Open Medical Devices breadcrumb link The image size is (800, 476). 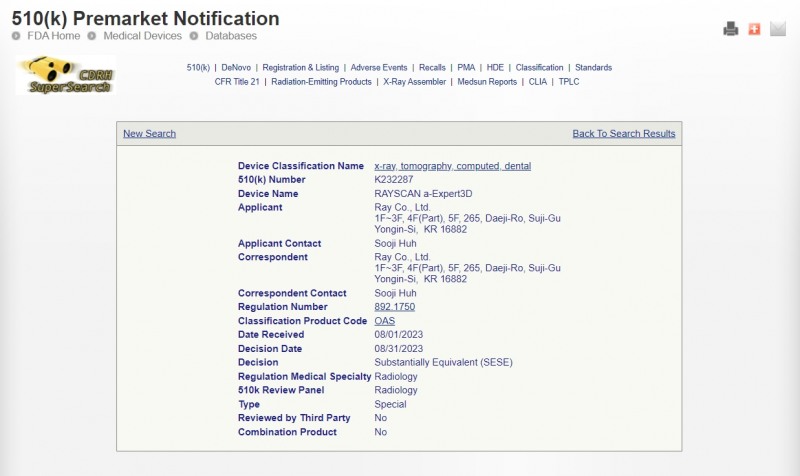[143, 36]
